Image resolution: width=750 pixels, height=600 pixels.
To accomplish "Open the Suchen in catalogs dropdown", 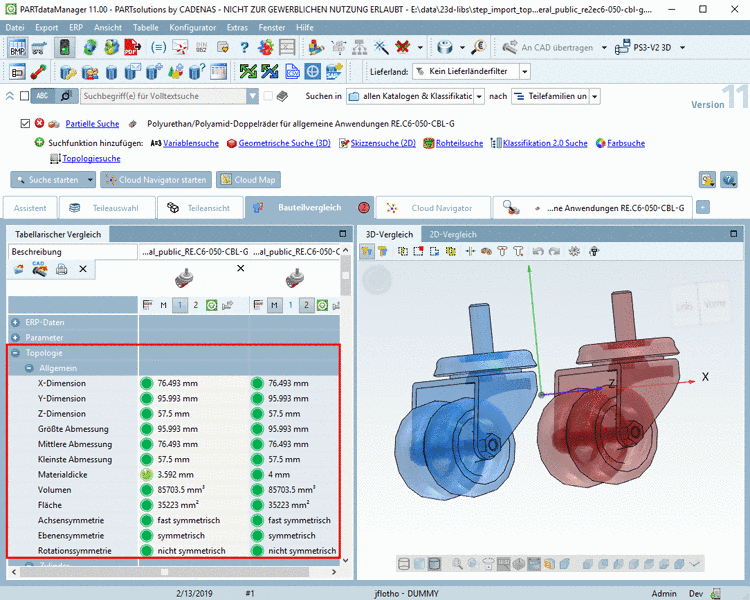I will coord(479,96).
